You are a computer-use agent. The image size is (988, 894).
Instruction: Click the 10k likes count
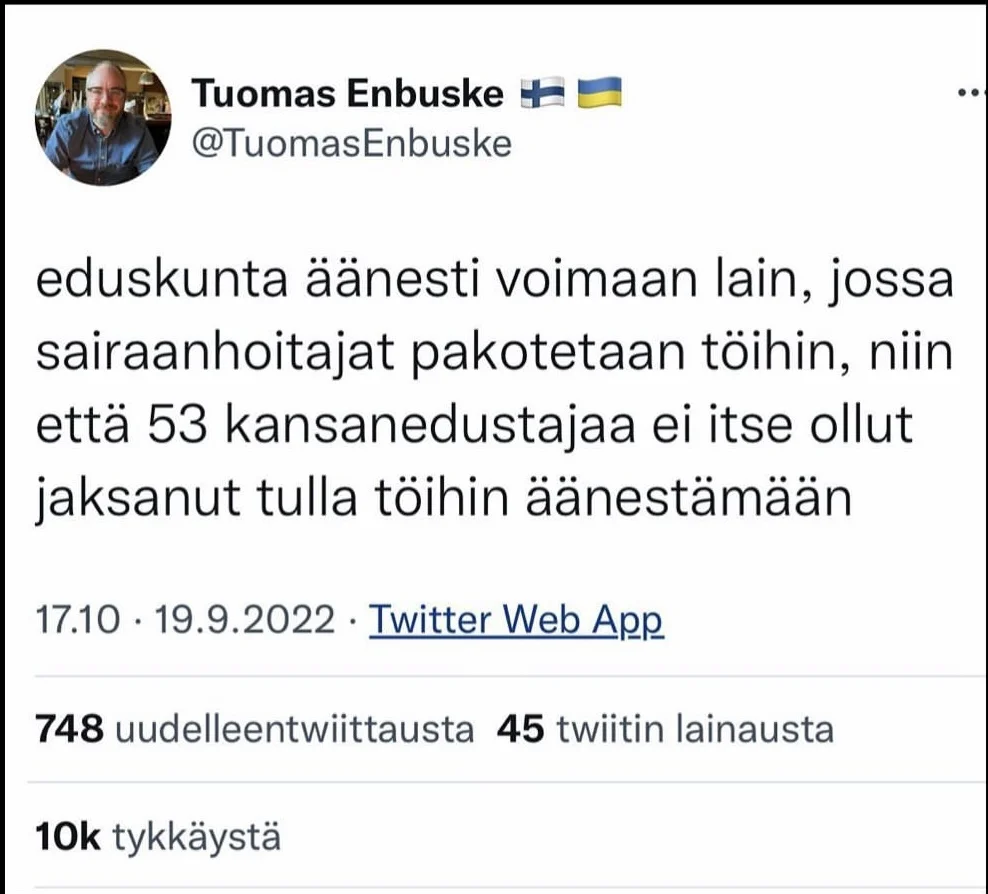click(x=67, y=837)
